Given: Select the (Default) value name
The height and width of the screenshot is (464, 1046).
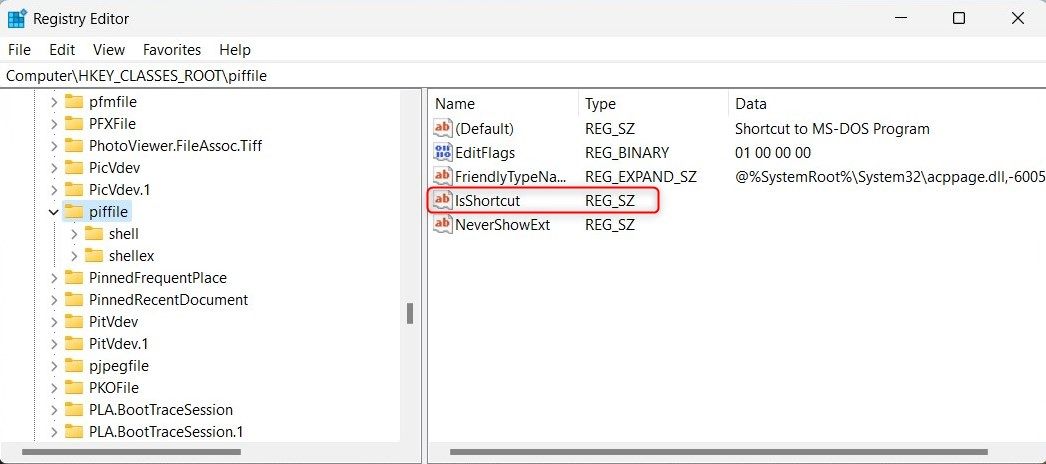Looking at the screenshot, I should pyautogui.click(x=484, y=129).
